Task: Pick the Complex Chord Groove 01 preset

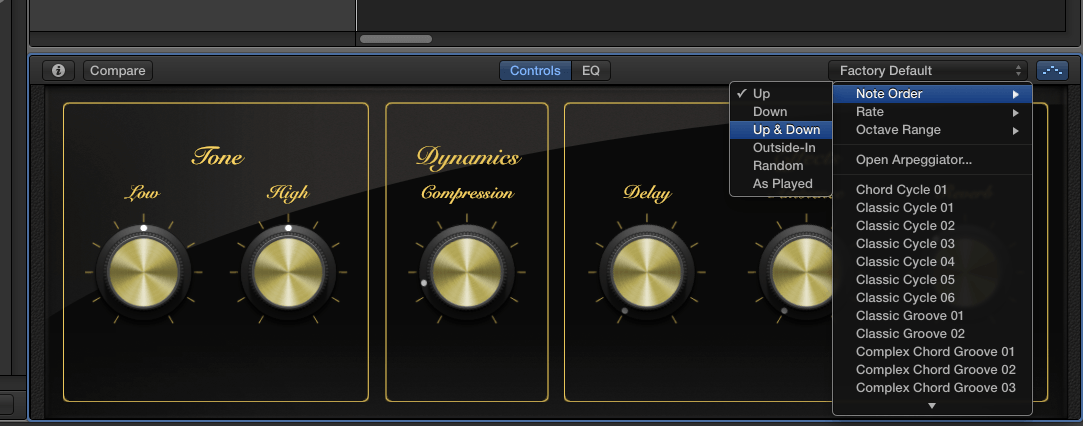Action: [932, 351]
